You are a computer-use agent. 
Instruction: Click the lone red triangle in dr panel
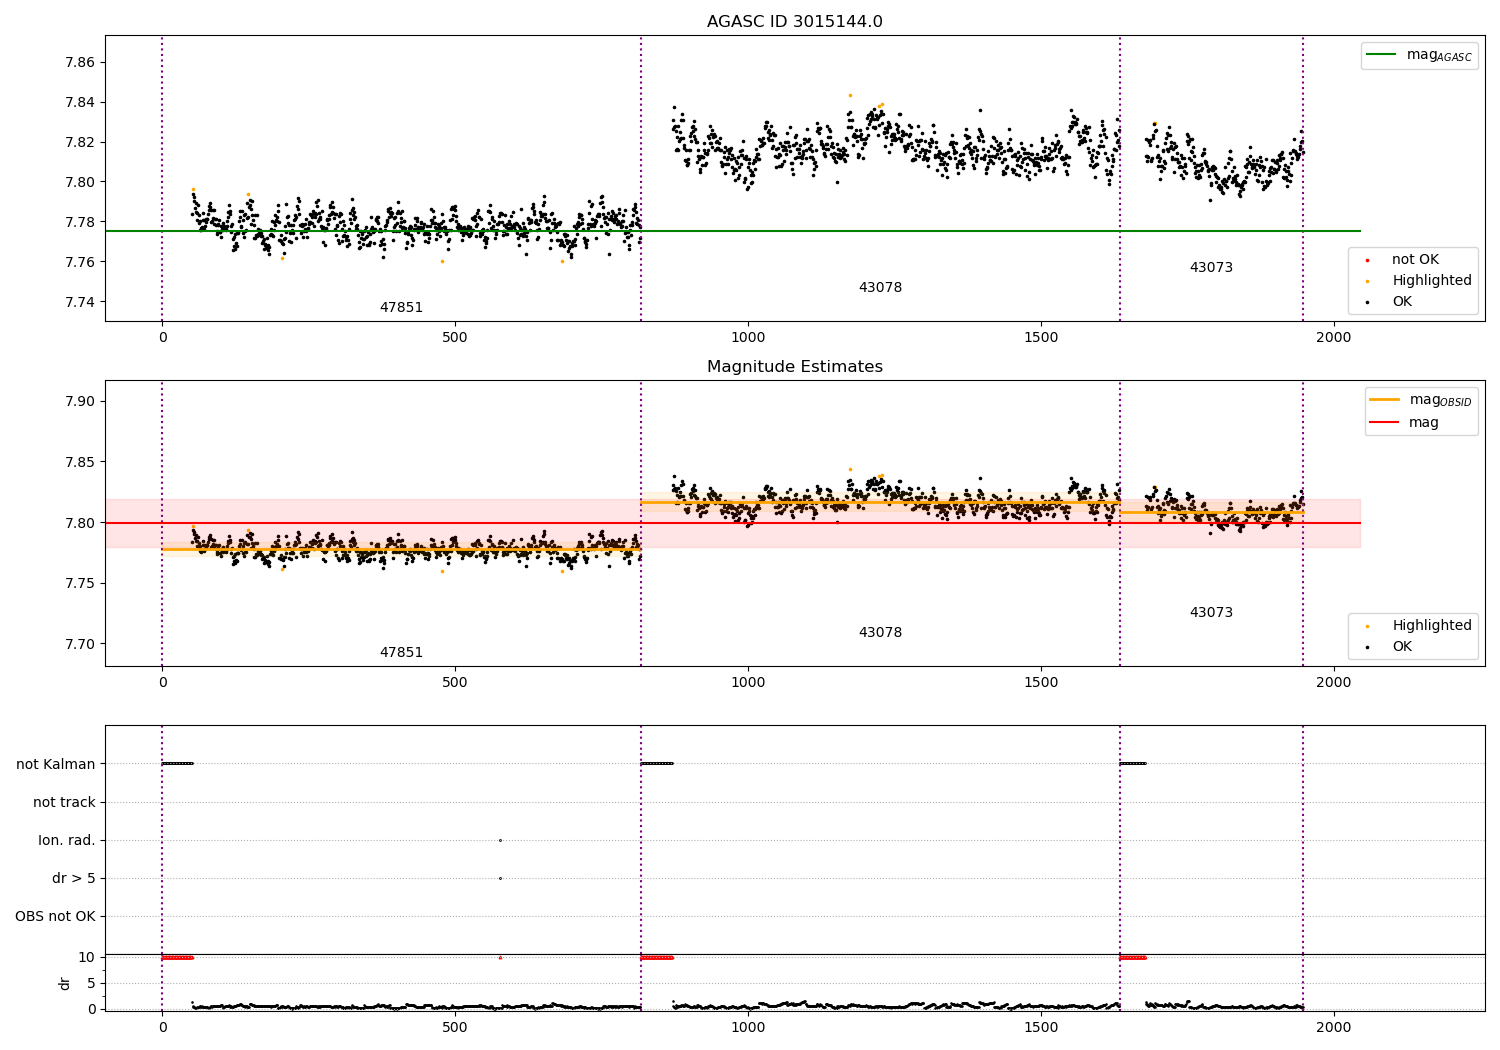click(500, 958)
